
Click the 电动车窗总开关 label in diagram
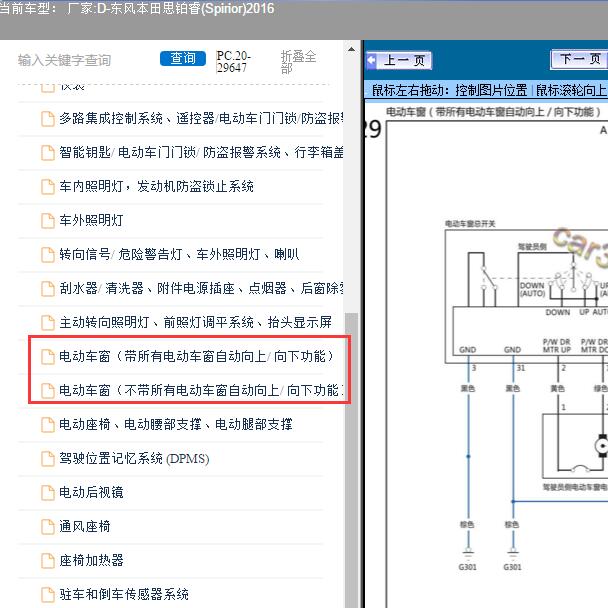point(470,224)
